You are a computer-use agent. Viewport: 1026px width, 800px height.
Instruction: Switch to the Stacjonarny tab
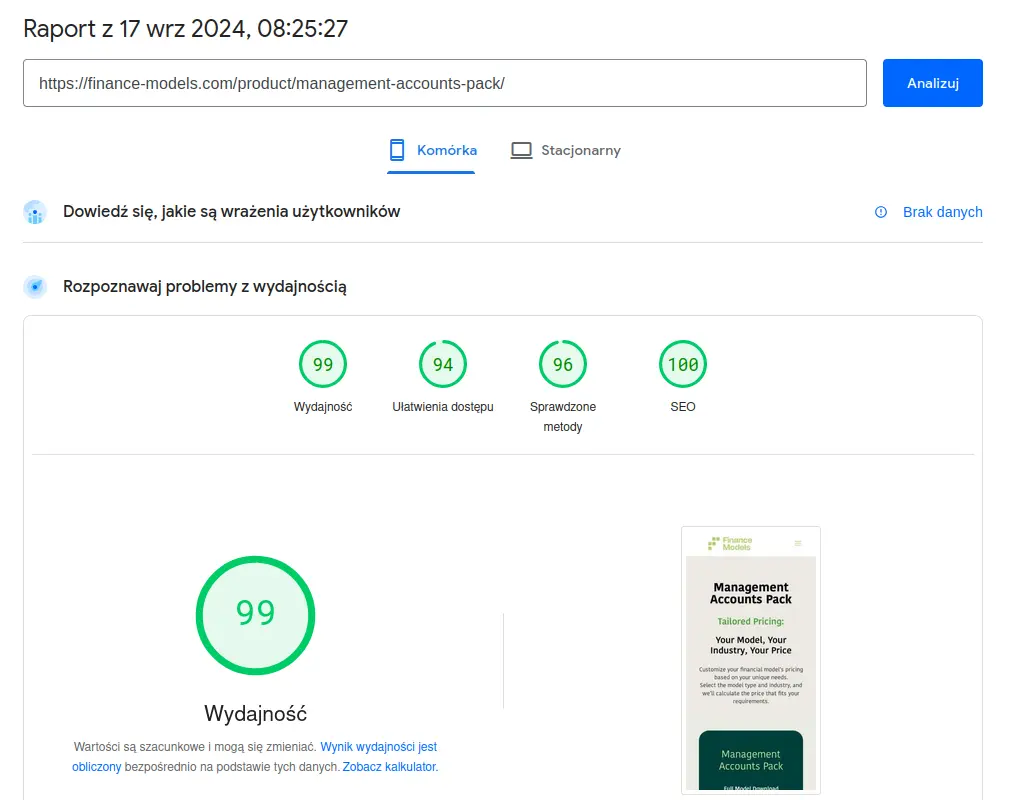pyautogui.click(x=565, y=150)
